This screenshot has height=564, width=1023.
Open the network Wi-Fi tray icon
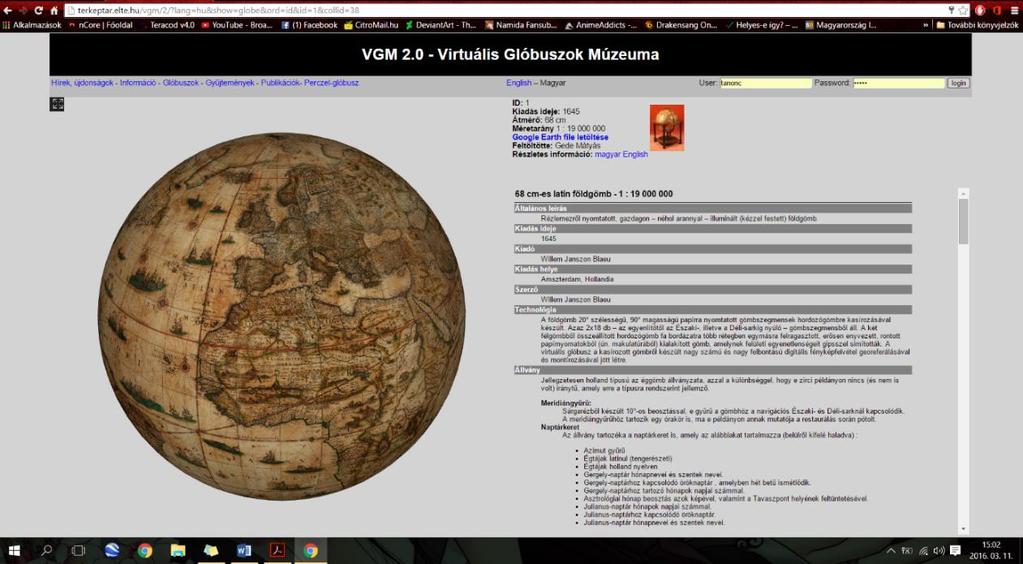point(923,551)
